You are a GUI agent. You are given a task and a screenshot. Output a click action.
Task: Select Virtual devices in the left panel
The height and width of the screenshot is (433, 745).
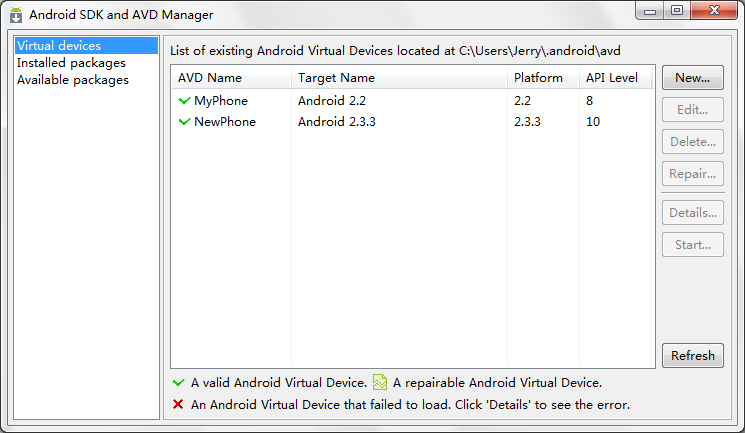pyautogui.click(x=59, y=46)
